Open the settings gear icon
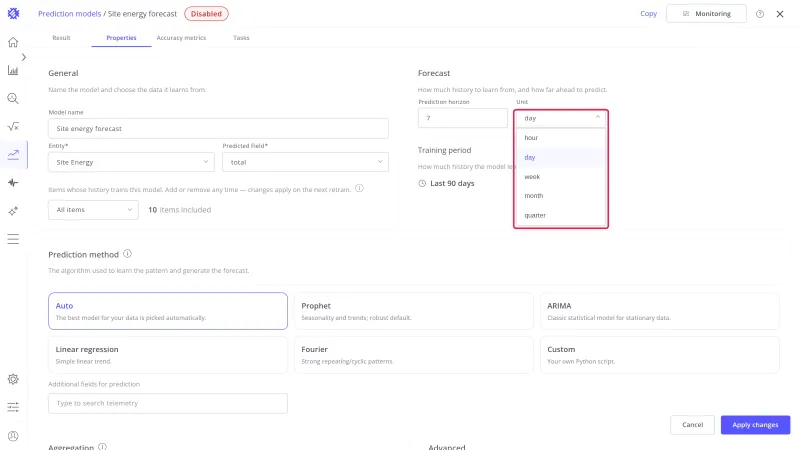Image resolution: width=800 pixels, height=450 pixels. 13,379
